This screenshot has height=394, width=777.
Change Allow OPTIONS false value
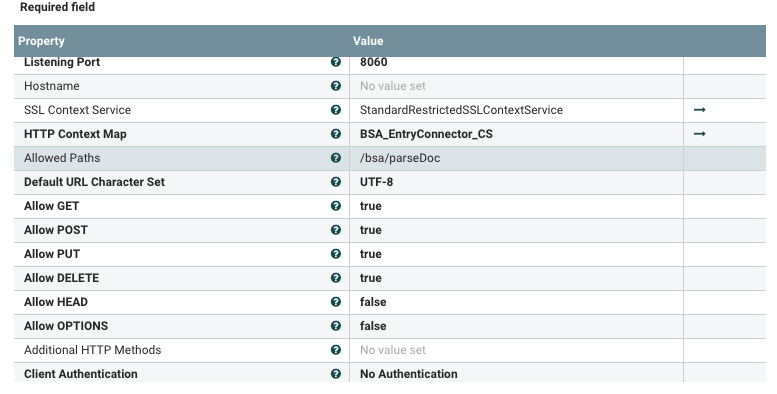516,326
